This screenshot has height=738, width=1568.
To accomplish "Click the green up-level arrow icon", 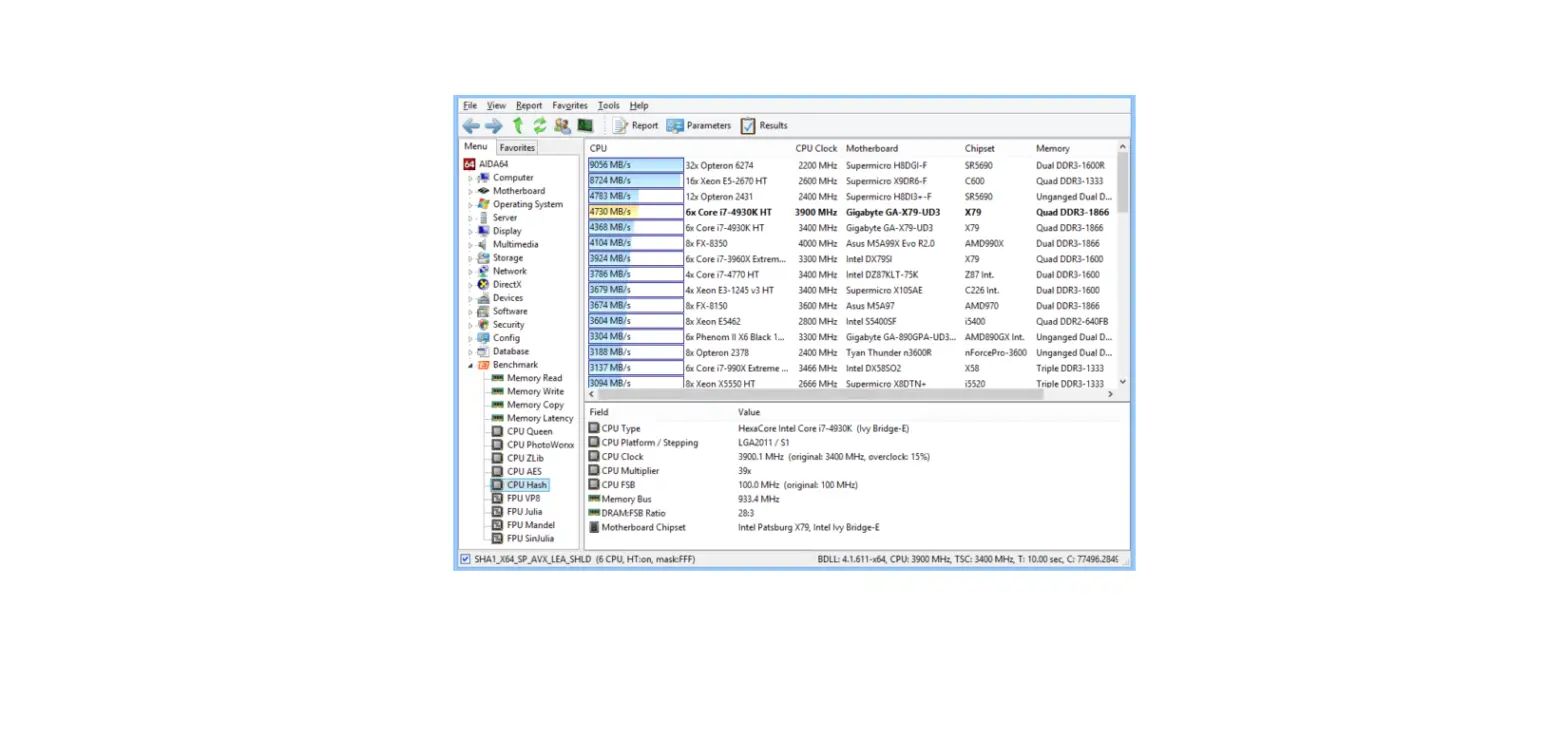I will click(x=518, y=125).
